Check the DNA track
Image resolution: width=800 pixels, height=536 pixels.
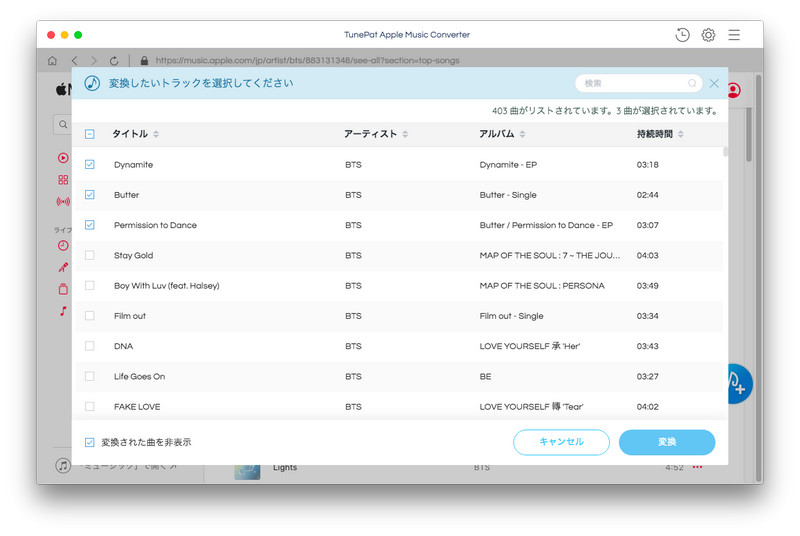click(x=90, y=346)
